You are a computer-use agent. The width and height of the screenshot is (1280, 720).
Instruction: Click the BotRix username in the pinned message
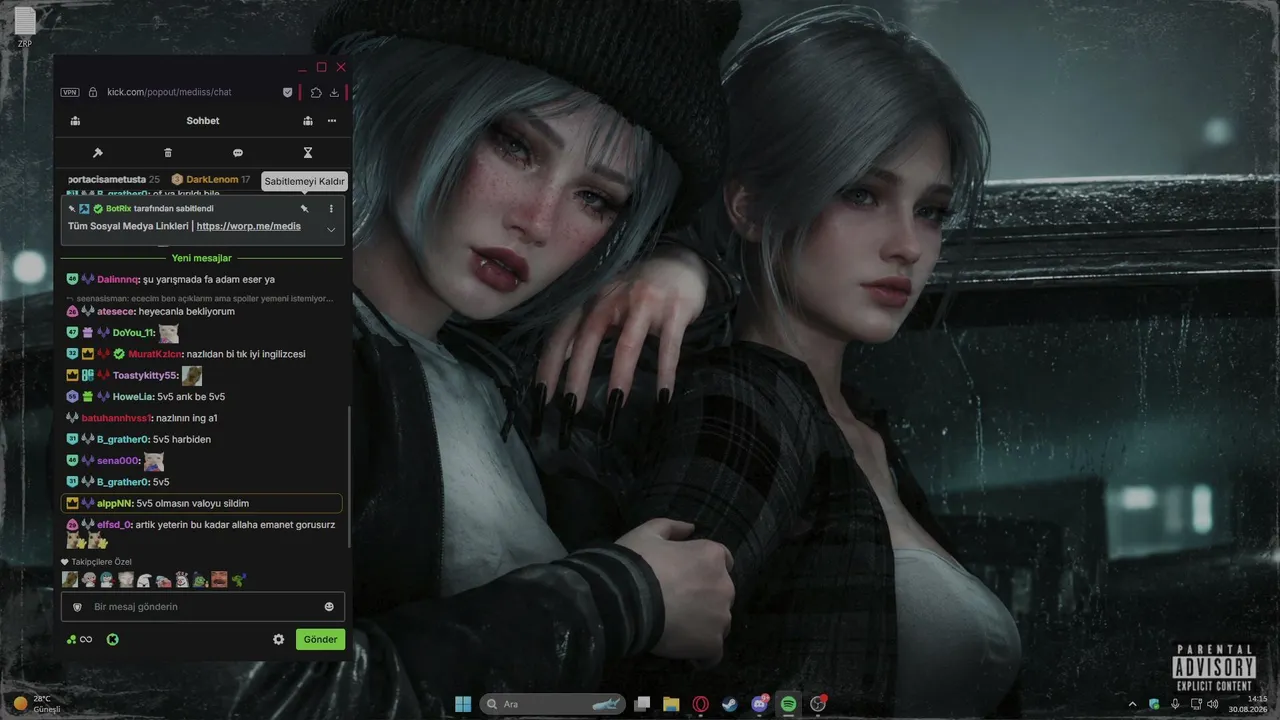pyautogui.click(x=118, y=208)
